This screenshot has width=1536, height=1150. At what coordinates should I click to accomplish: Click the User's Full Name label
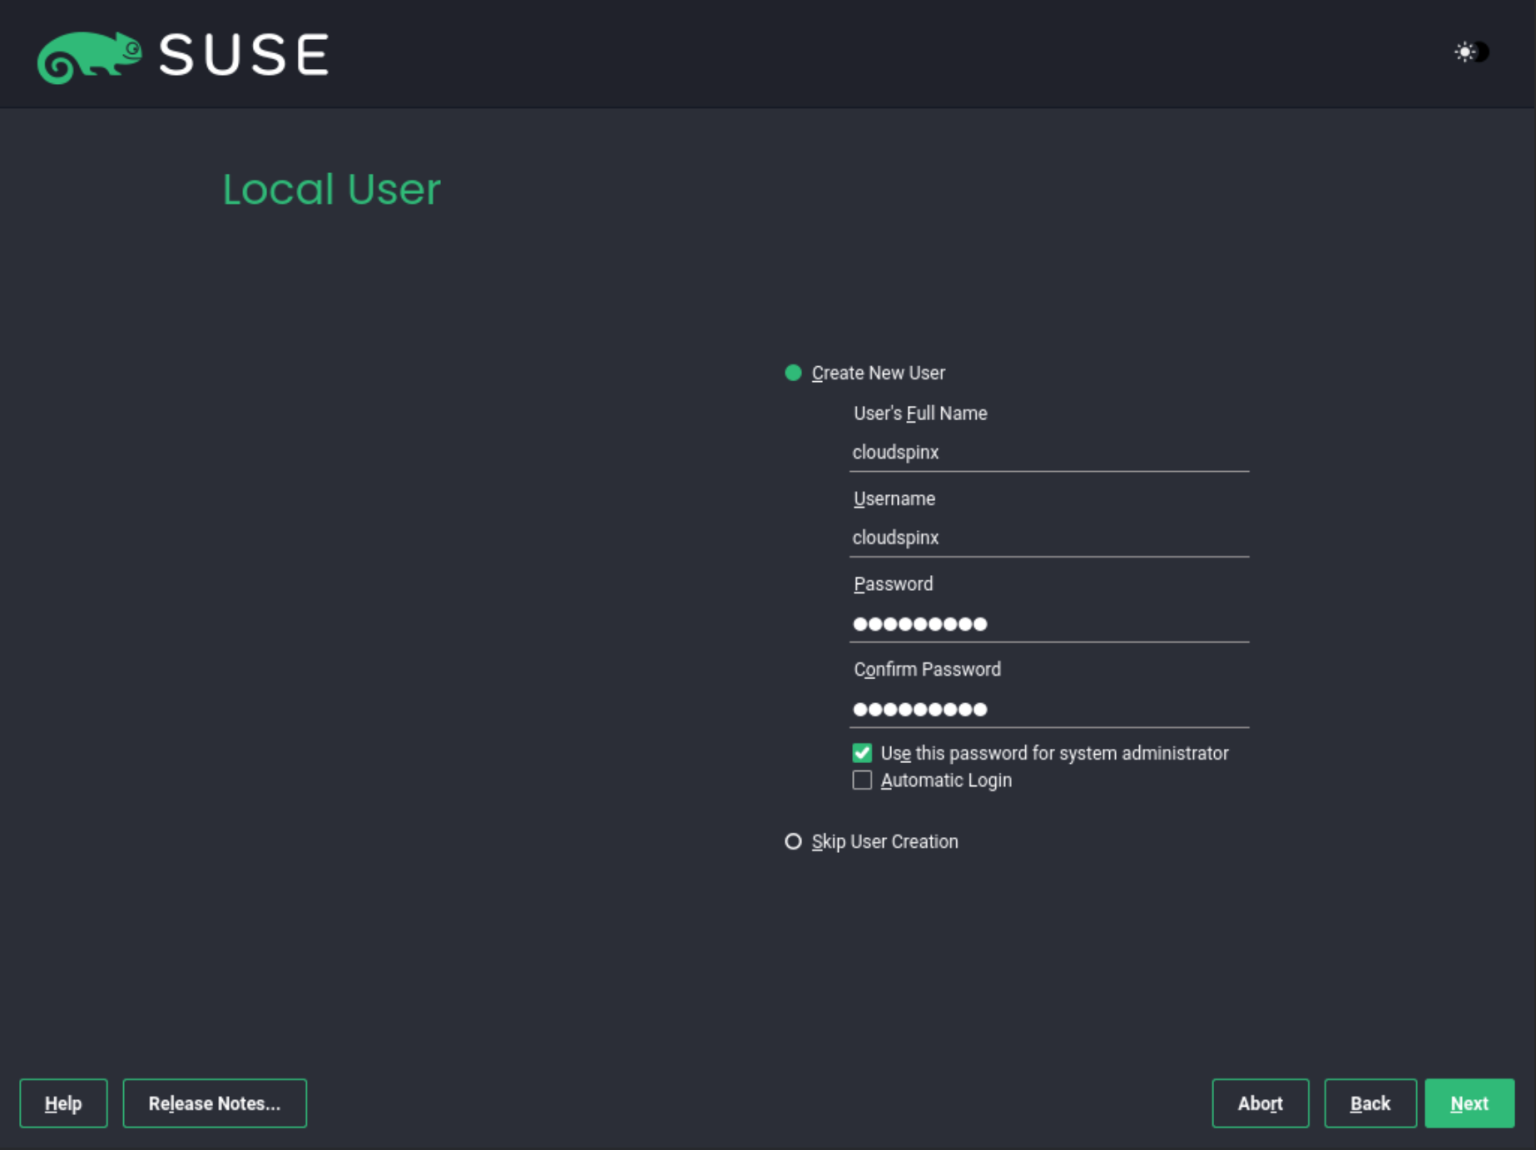[x=919, y=413]
